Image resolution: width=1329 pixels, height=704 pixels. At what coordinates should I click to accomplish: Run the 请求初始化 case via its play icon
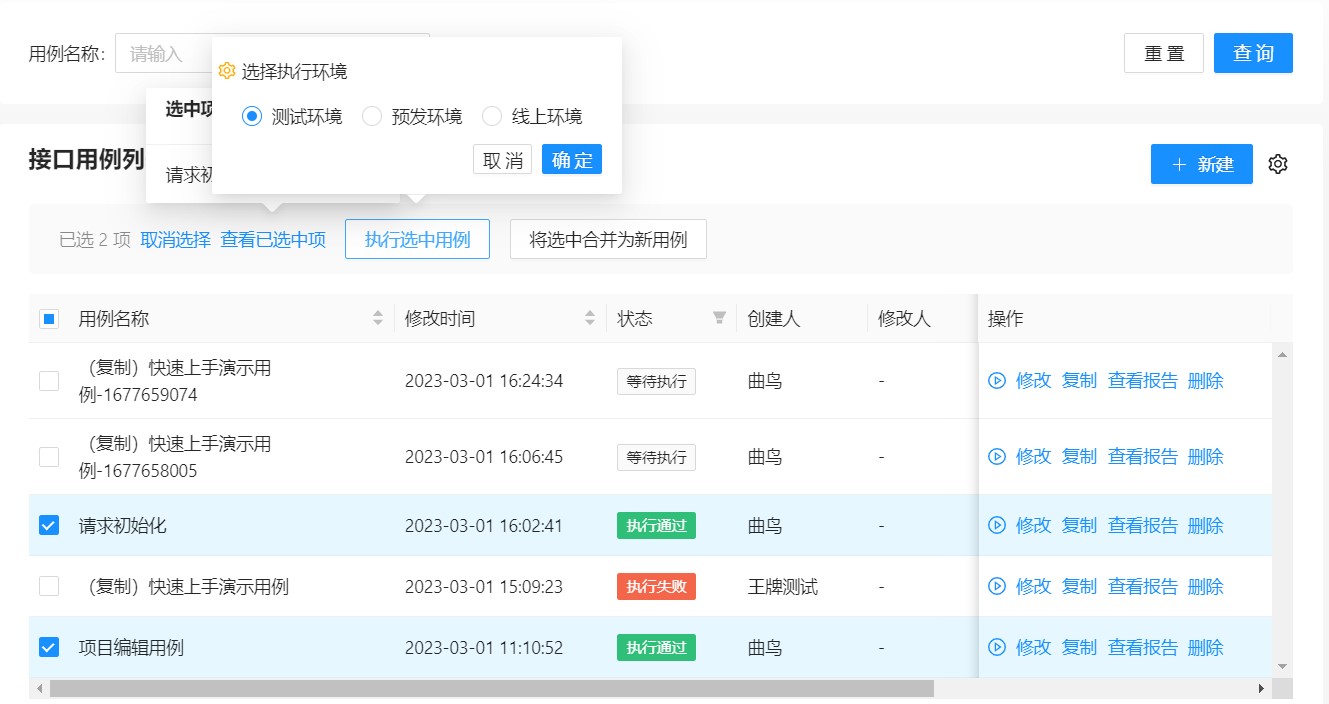[x=996, y=525]
